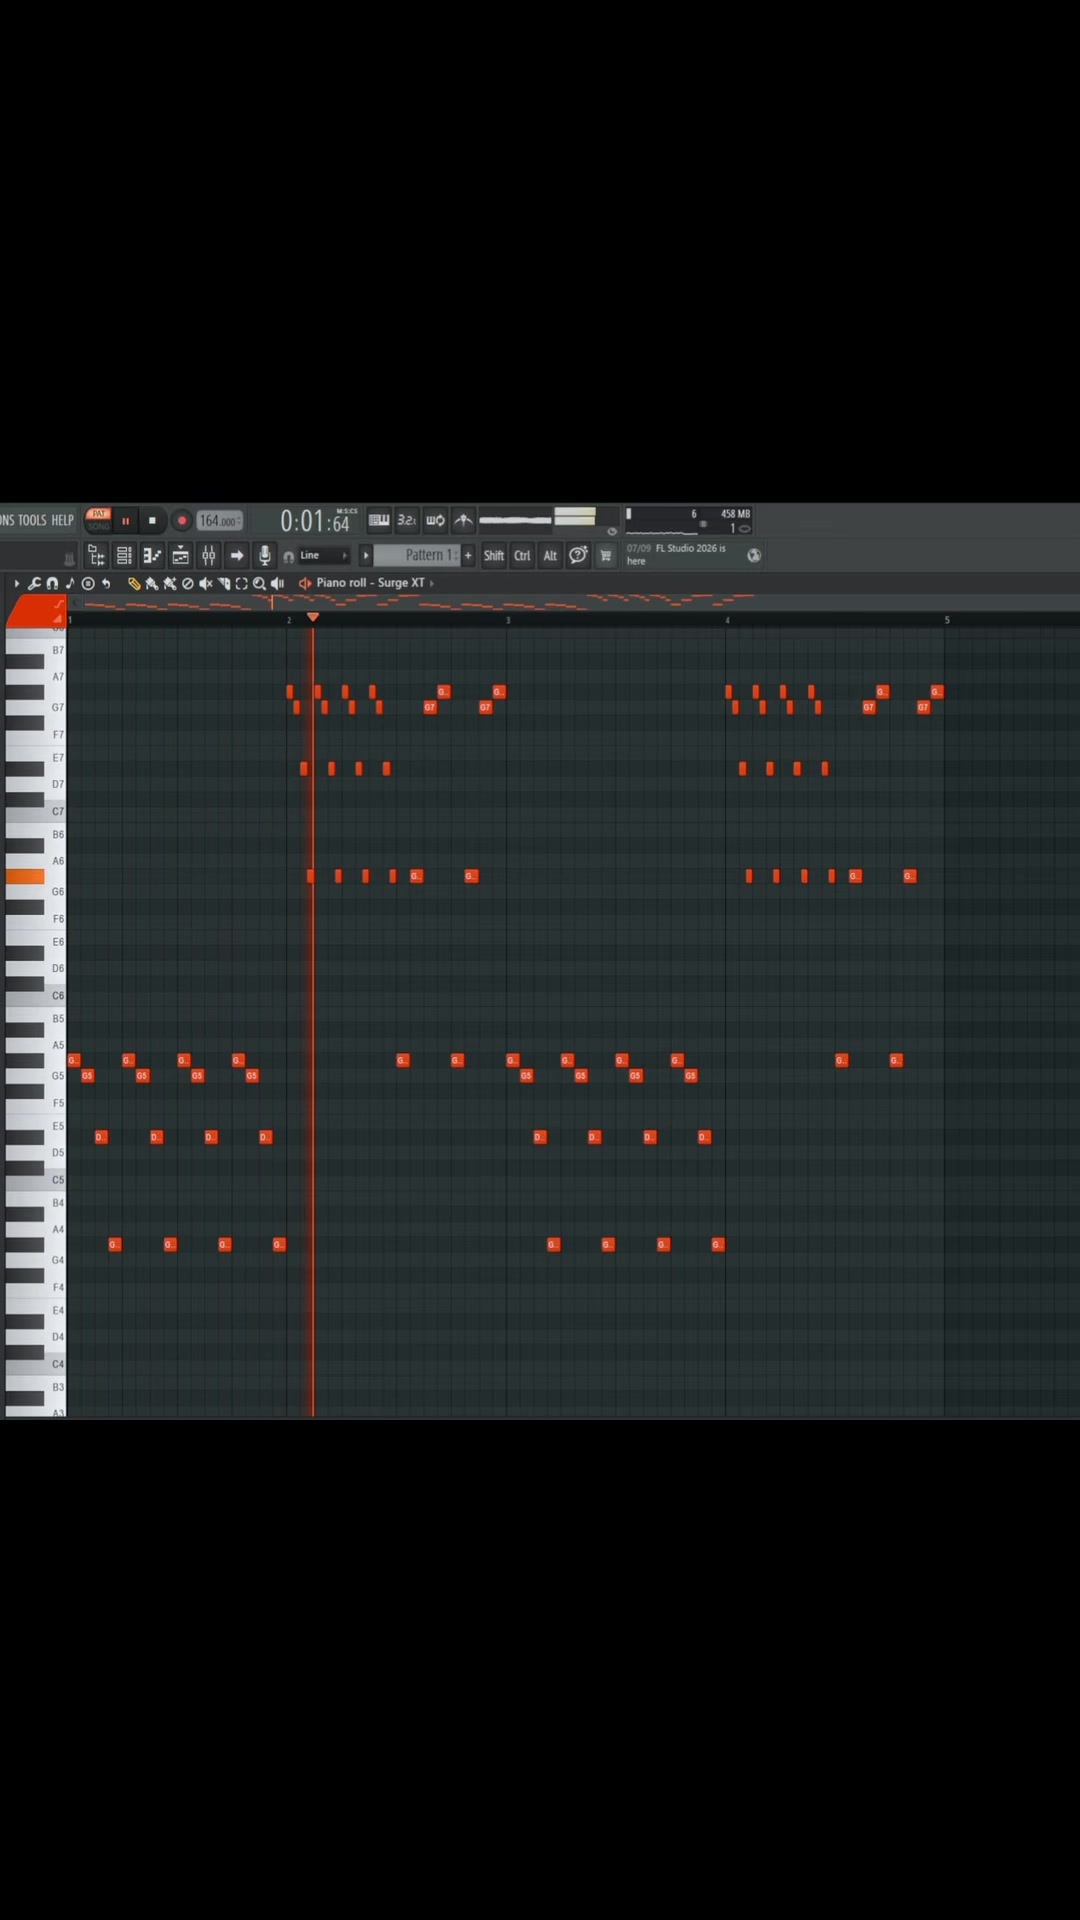1080x1920 pixels.
Task: Open the TOOLS menu
Action: pos(32,520)
